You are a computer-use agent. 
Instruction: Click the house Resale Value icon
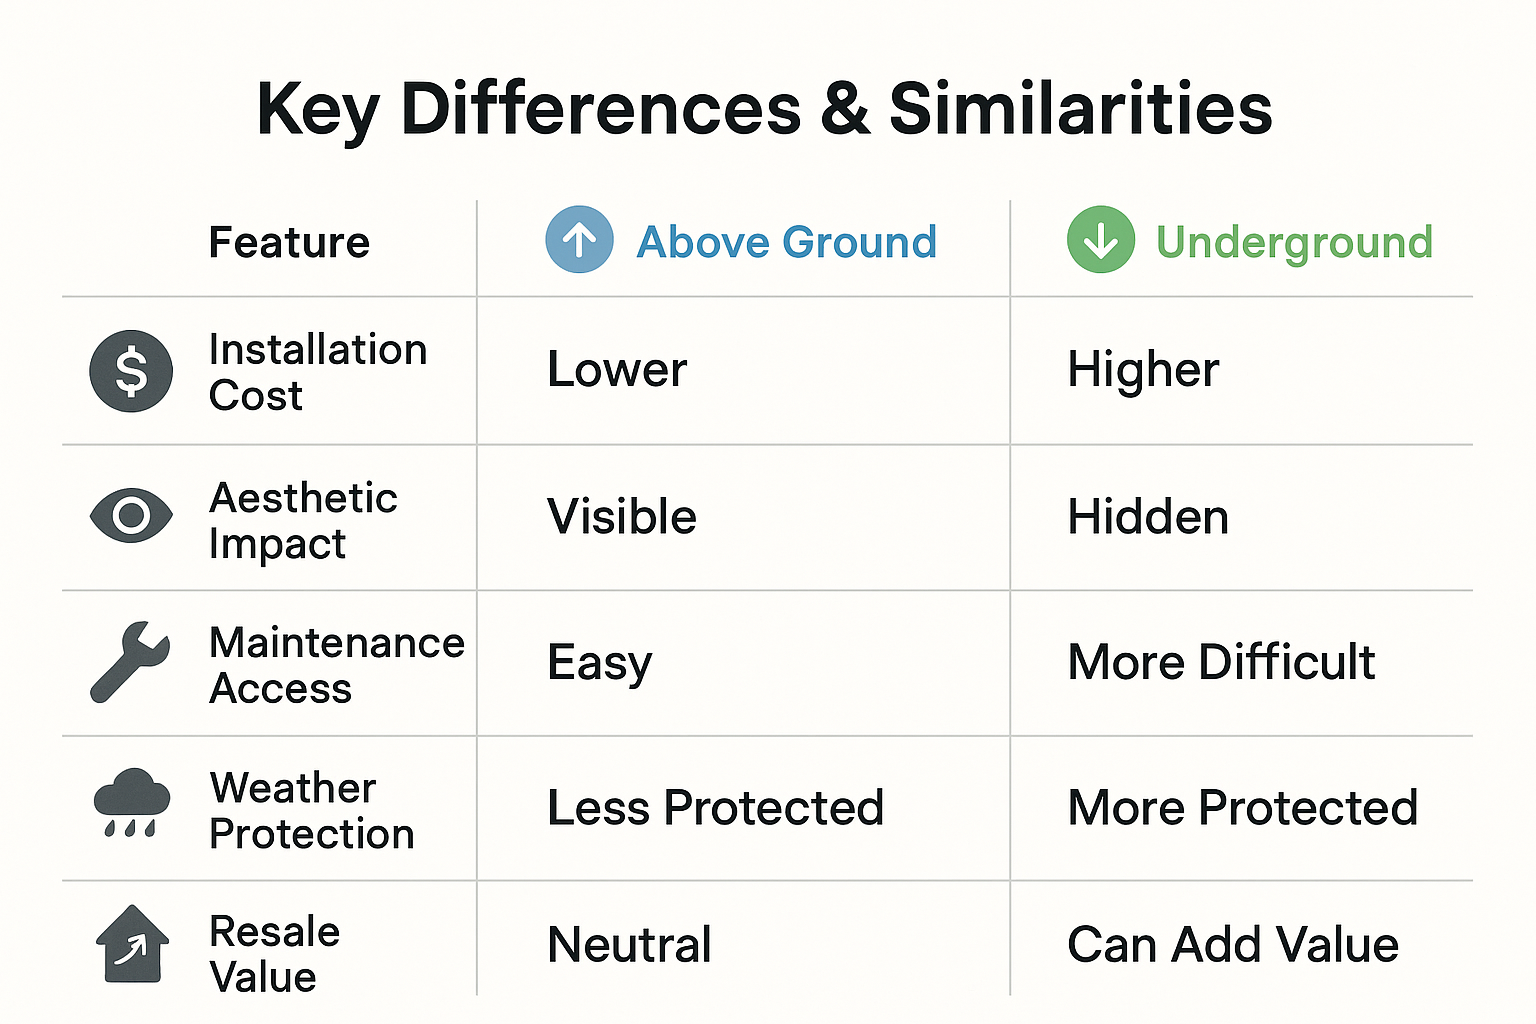click(x=132, y=944)
